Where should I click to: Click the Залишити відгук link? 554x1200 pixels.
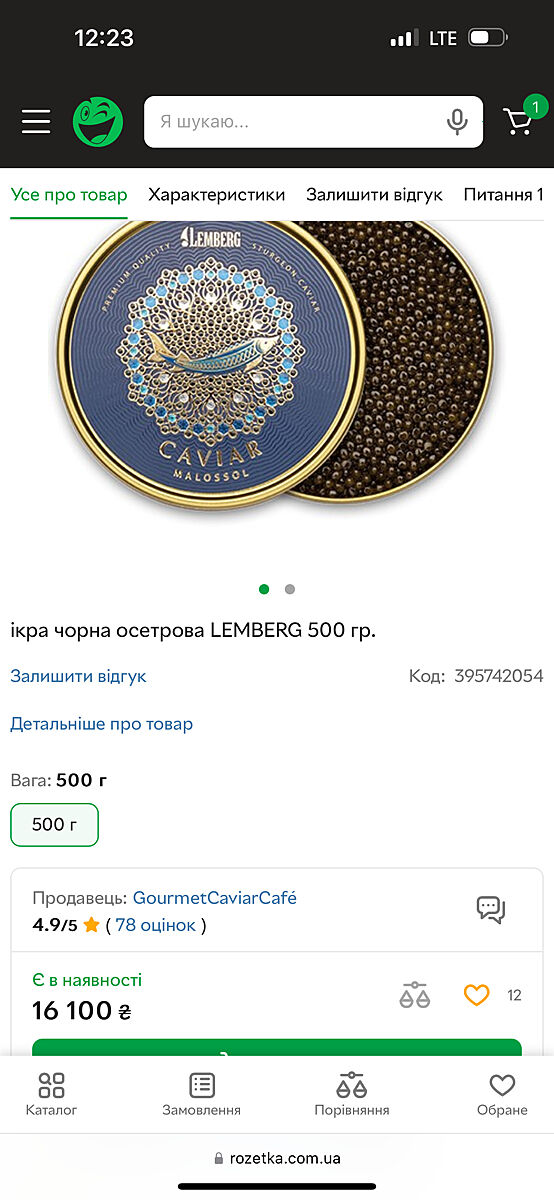(78, 676)
